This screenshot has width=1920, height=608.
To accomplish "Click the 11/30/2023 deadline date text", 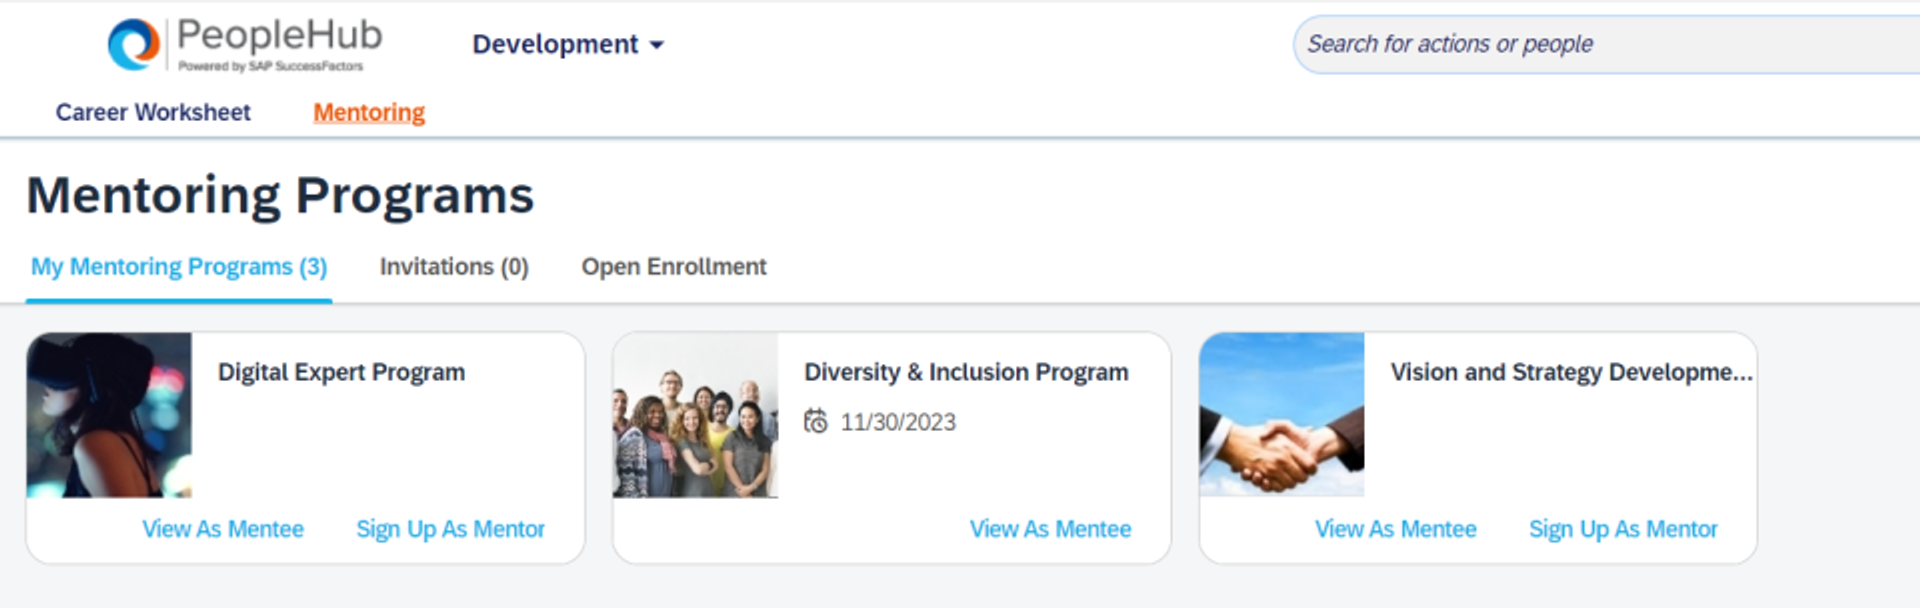I will tap(897, 422).
